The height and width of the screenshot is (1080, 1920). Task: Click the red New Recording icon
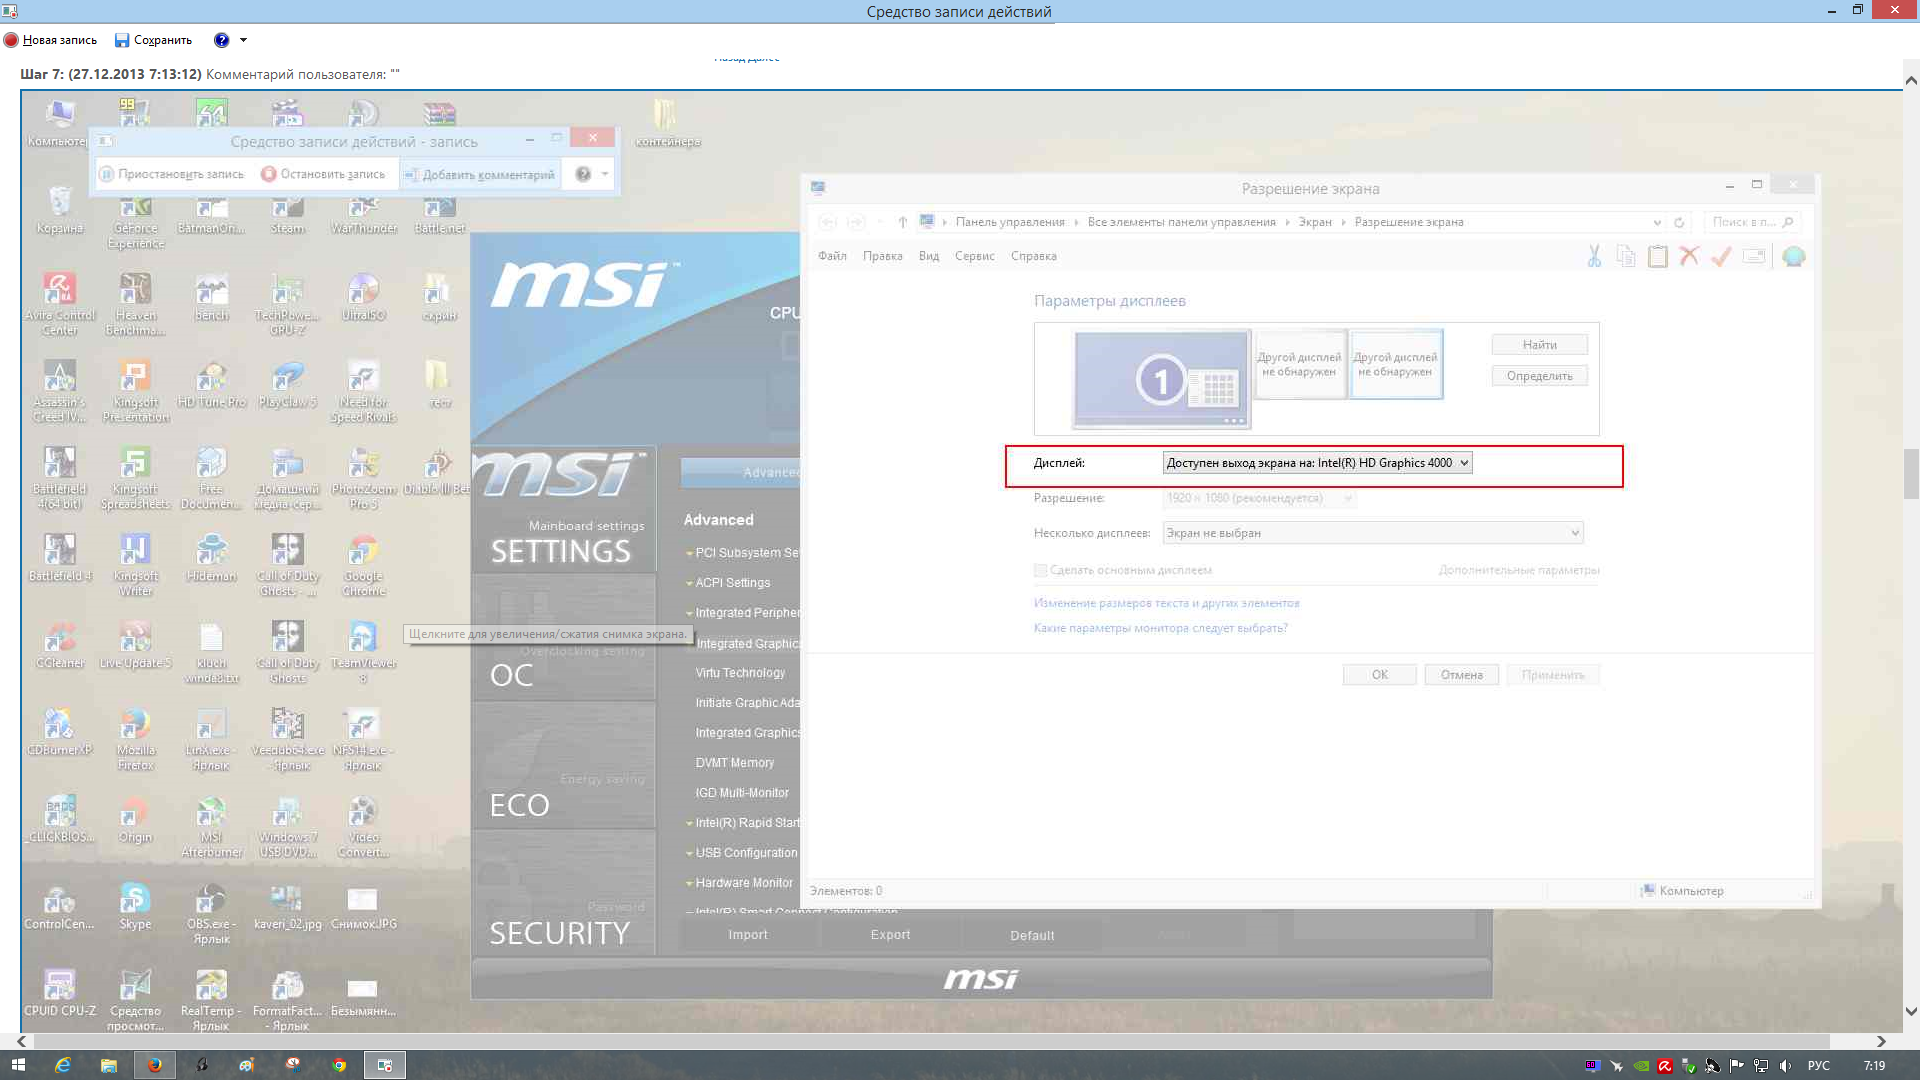tap(11, 40)
